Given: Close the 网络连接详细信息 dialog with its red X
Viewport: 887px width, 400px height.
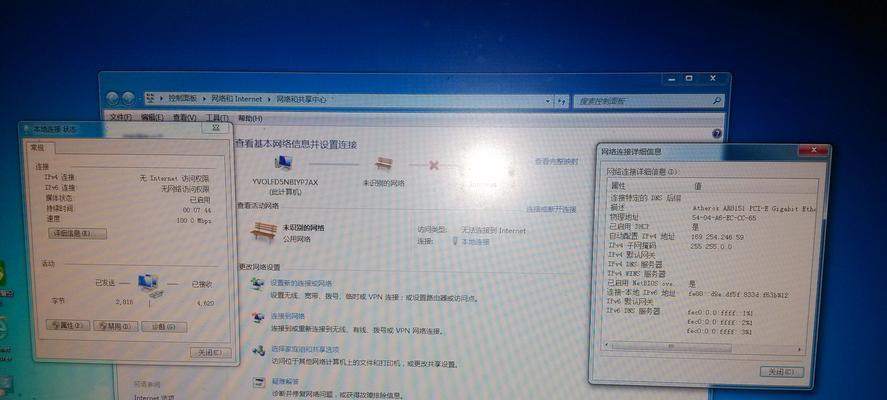Looking at the screenshot, I should (813, 150).
